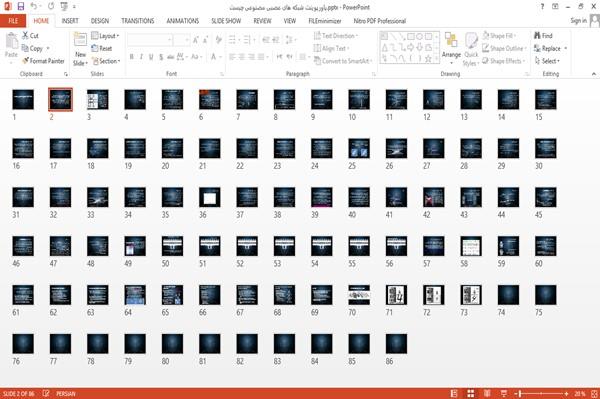Open Shape Effects options
This screenshot has height=399, width=600.
[x=504, y=61]
